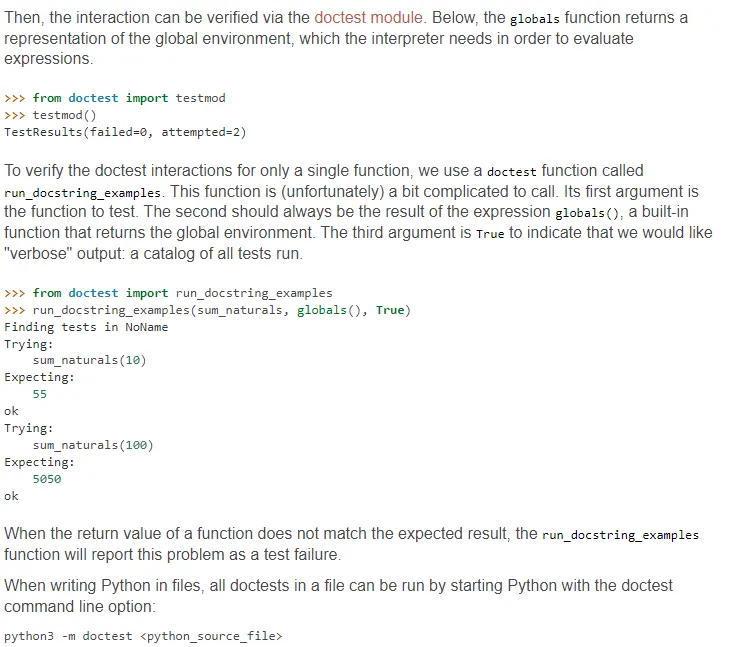This screenshot has width=731, height=647.
Task: Click the TestResults(failed=0, attempted=2) output line
Action: pos(124,132)
